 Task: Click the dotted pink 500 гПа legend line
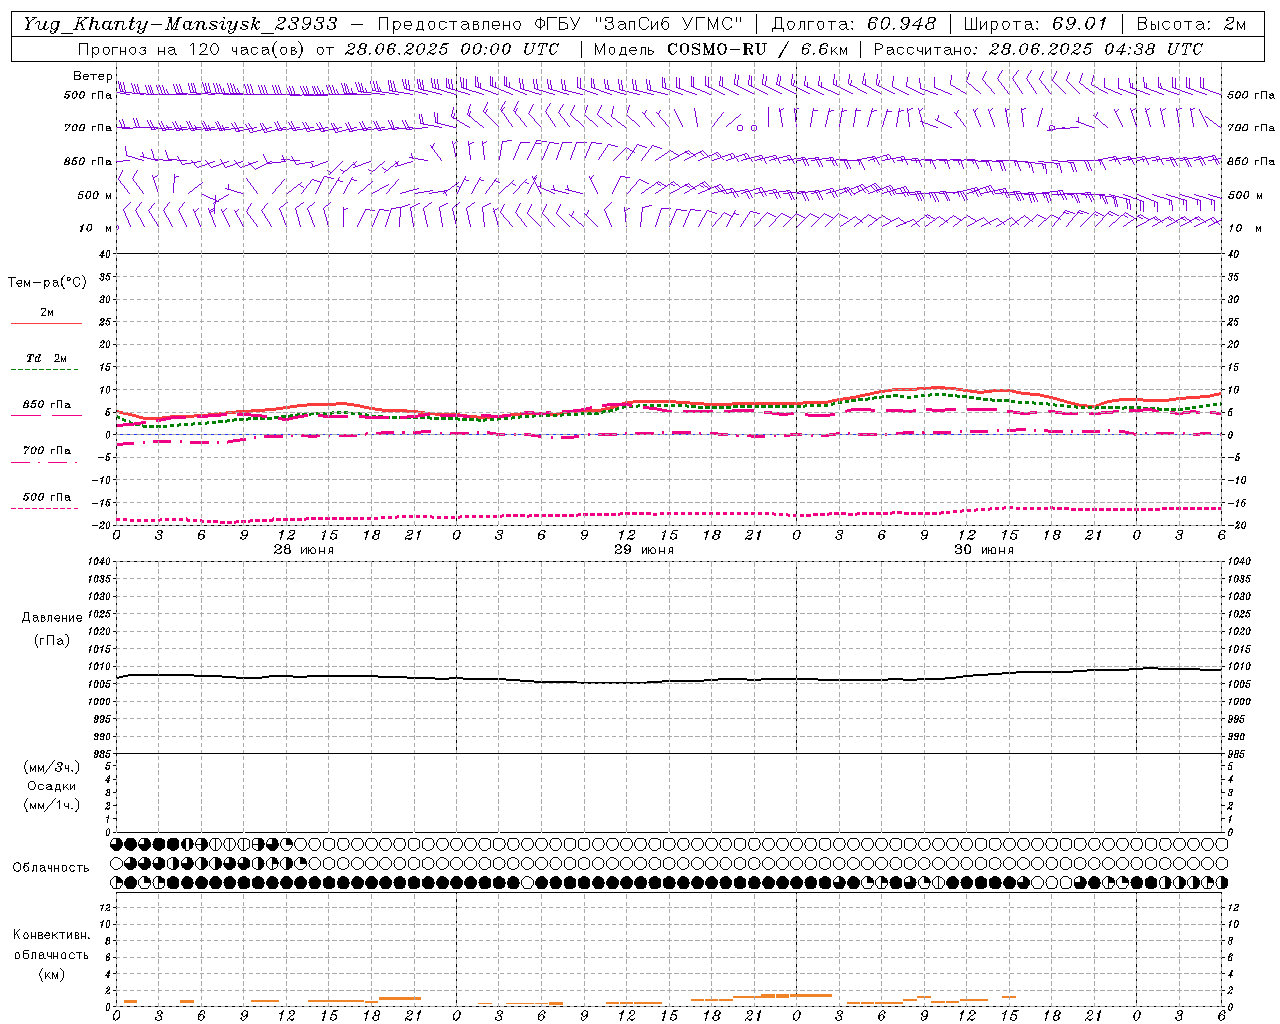[44, 508]
